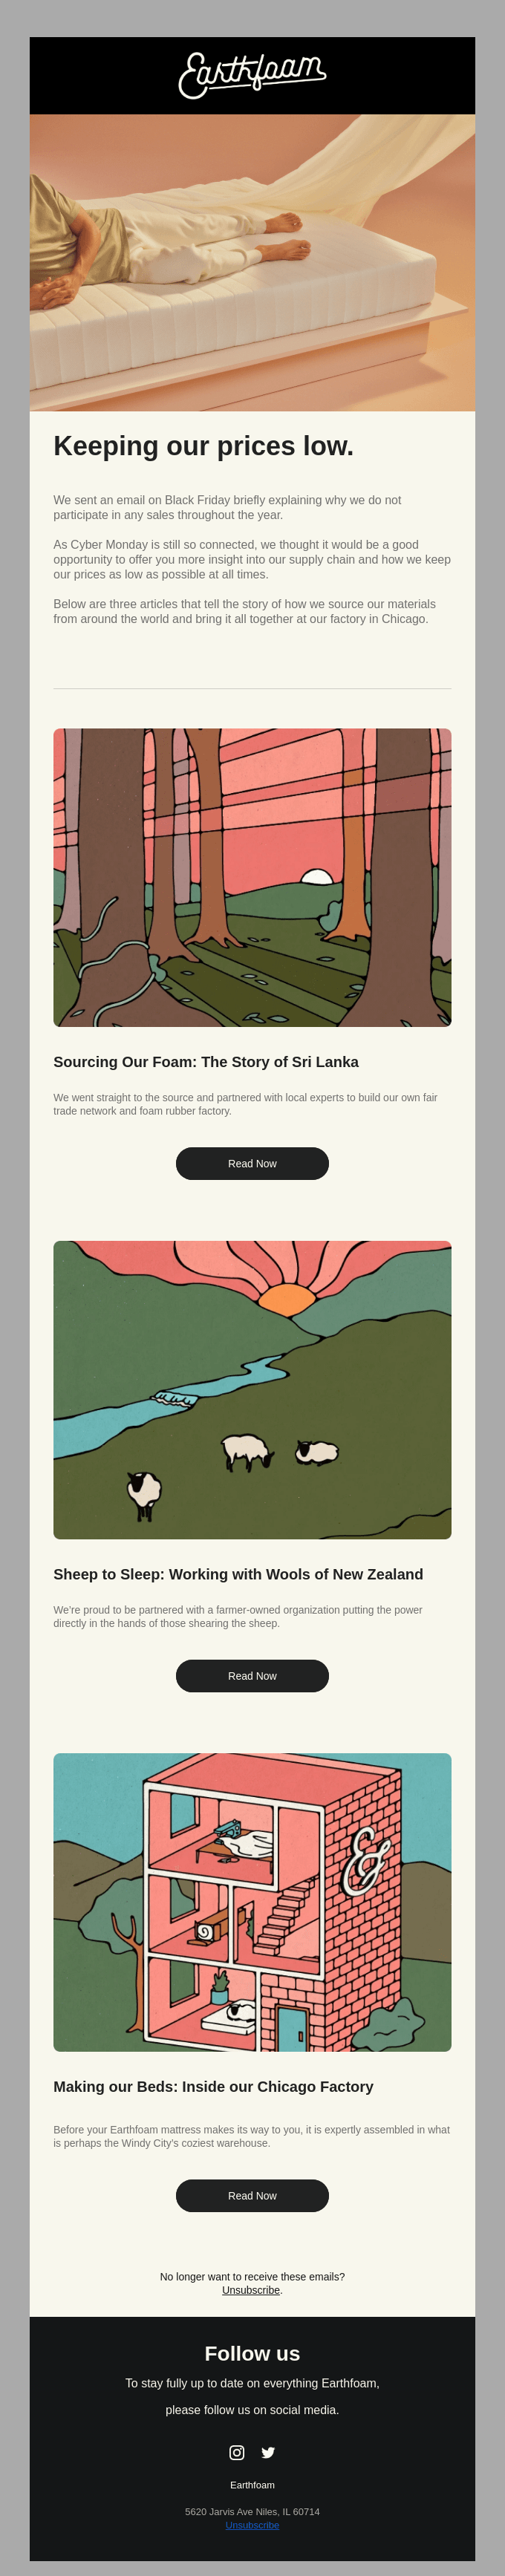Select the "Sourcing Our Foam" article title

coord(206,1062)
